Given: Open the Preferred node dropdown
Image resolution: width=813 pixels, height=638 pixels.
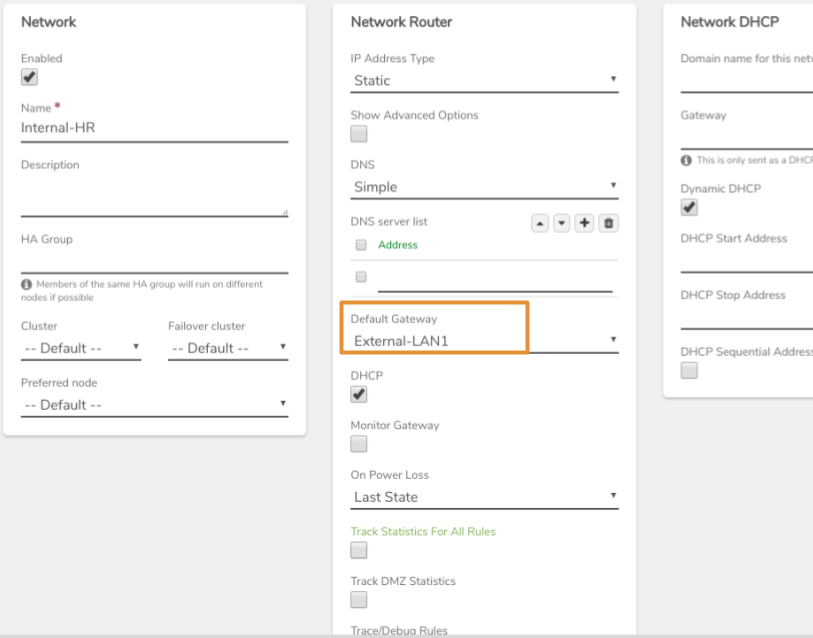Looking at the screenshot, I should [155, 405].
